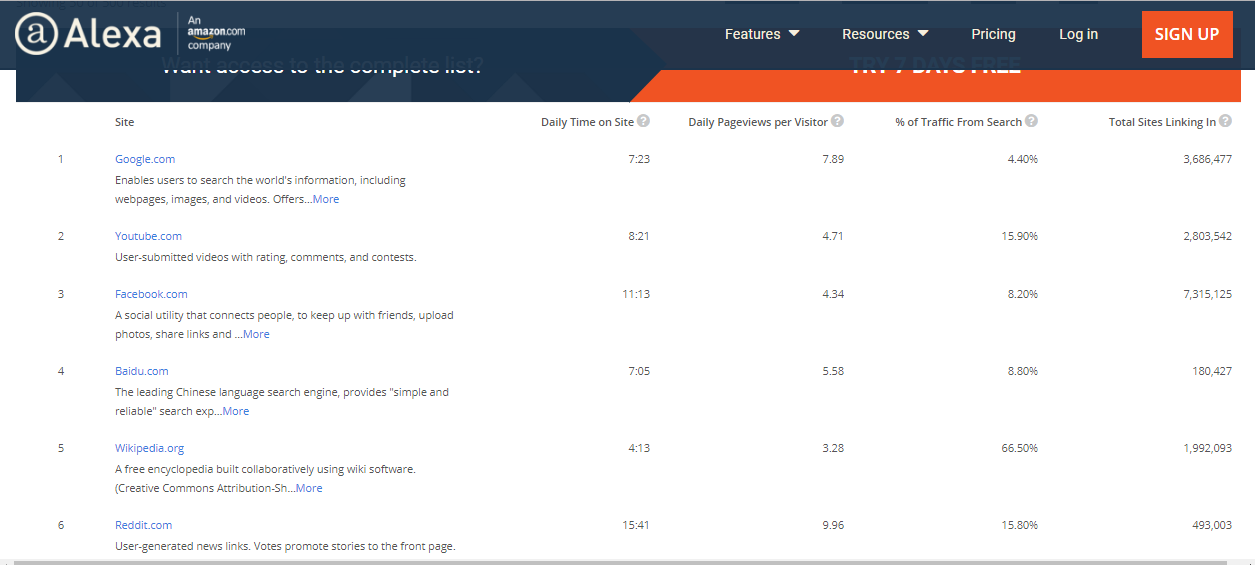Select Reddit.com's linking sites value 493,003
Screen dimensions: 1255x565
pyautogui.click(x=1213, y=525)
